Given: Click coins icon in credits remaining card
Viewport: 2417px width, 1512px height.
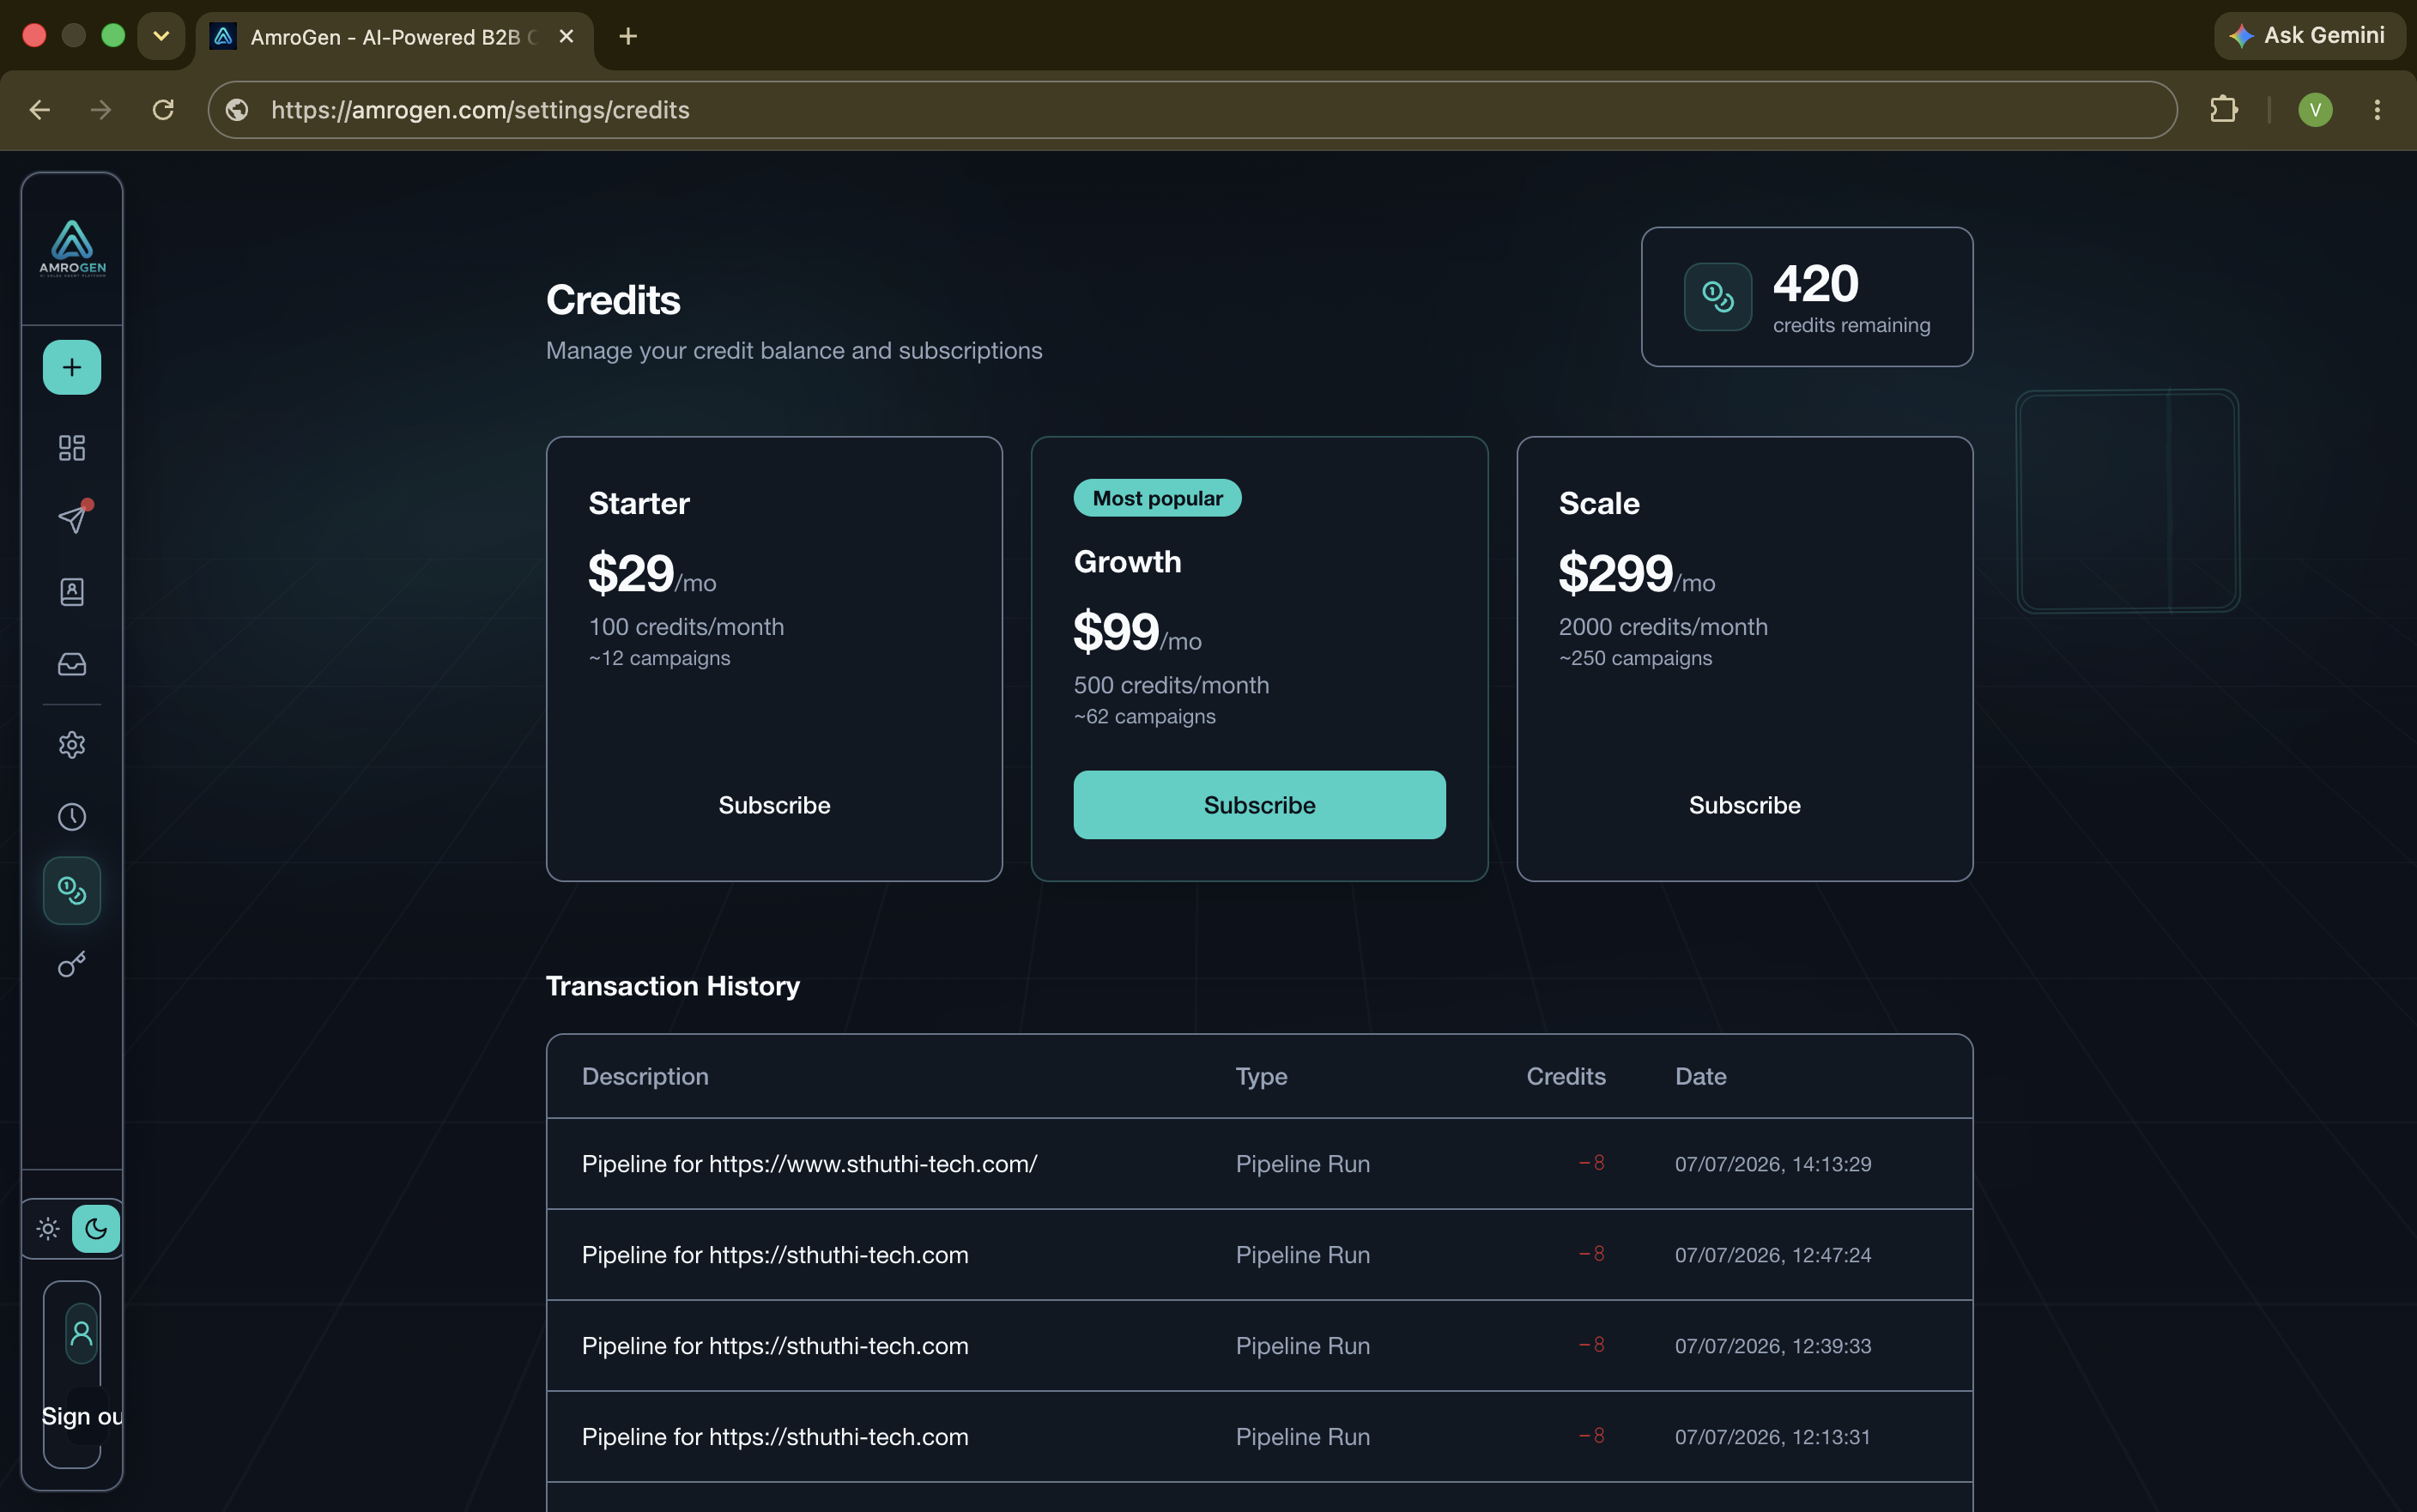Looking at the screenshot, I should [x=1717, y=297].
